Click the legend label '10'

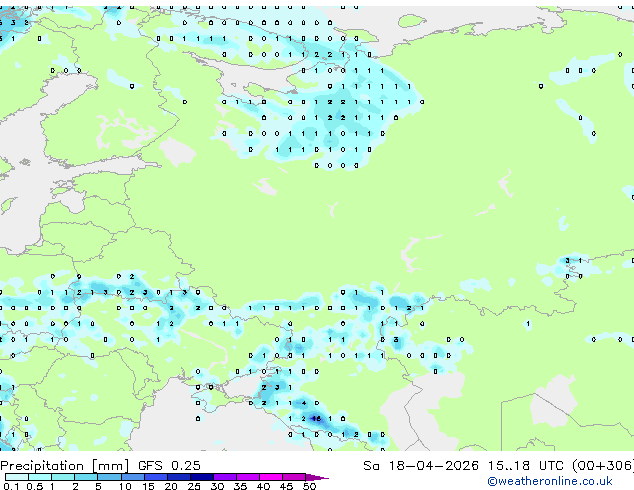point(125,486)
